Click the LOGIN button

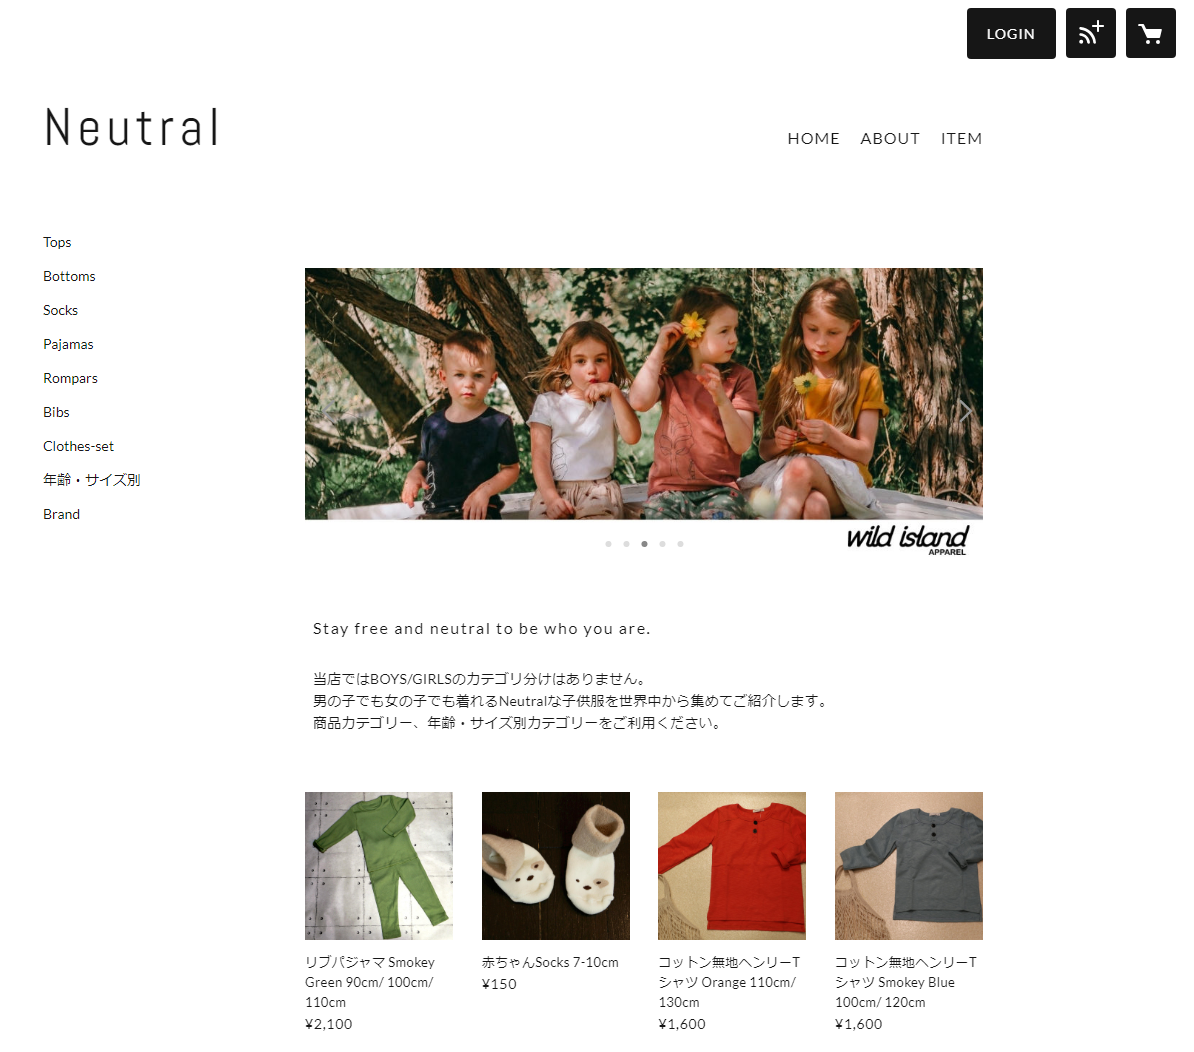pos(1010,33)
